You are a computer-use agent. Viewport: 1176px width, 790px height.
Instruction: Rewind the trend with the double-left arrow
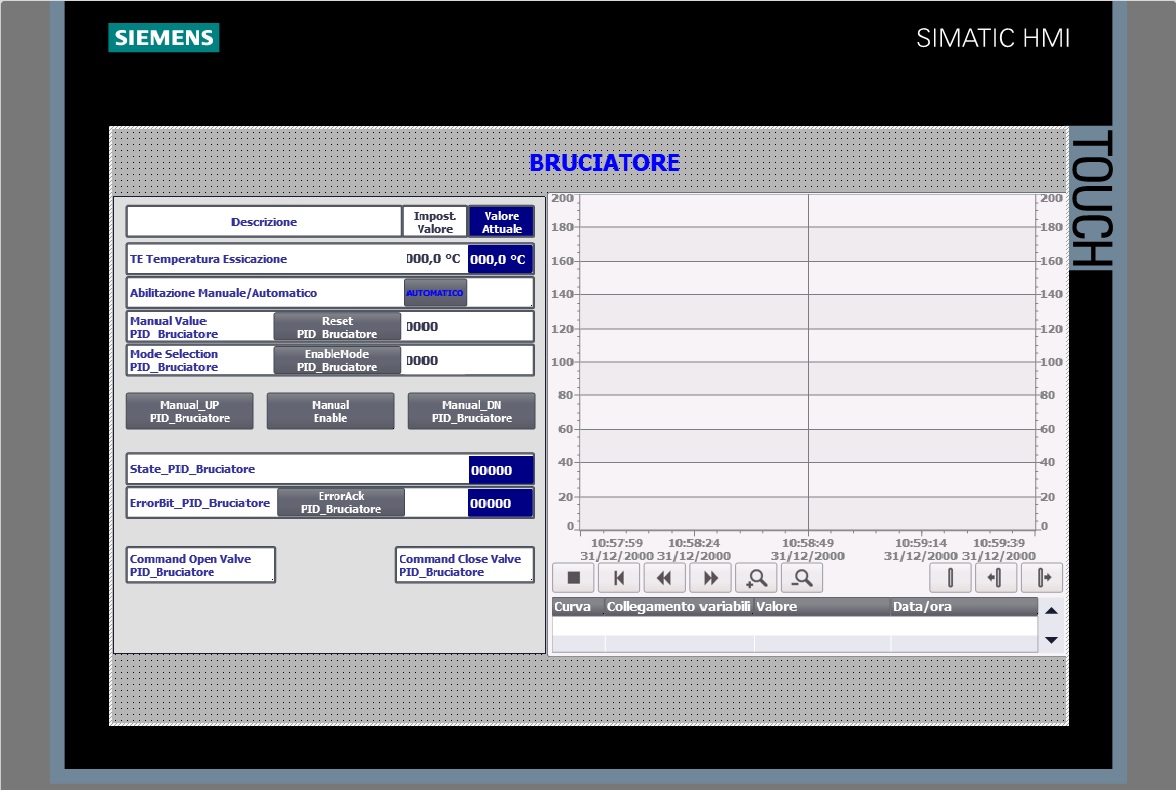click(x=664, y=578)
